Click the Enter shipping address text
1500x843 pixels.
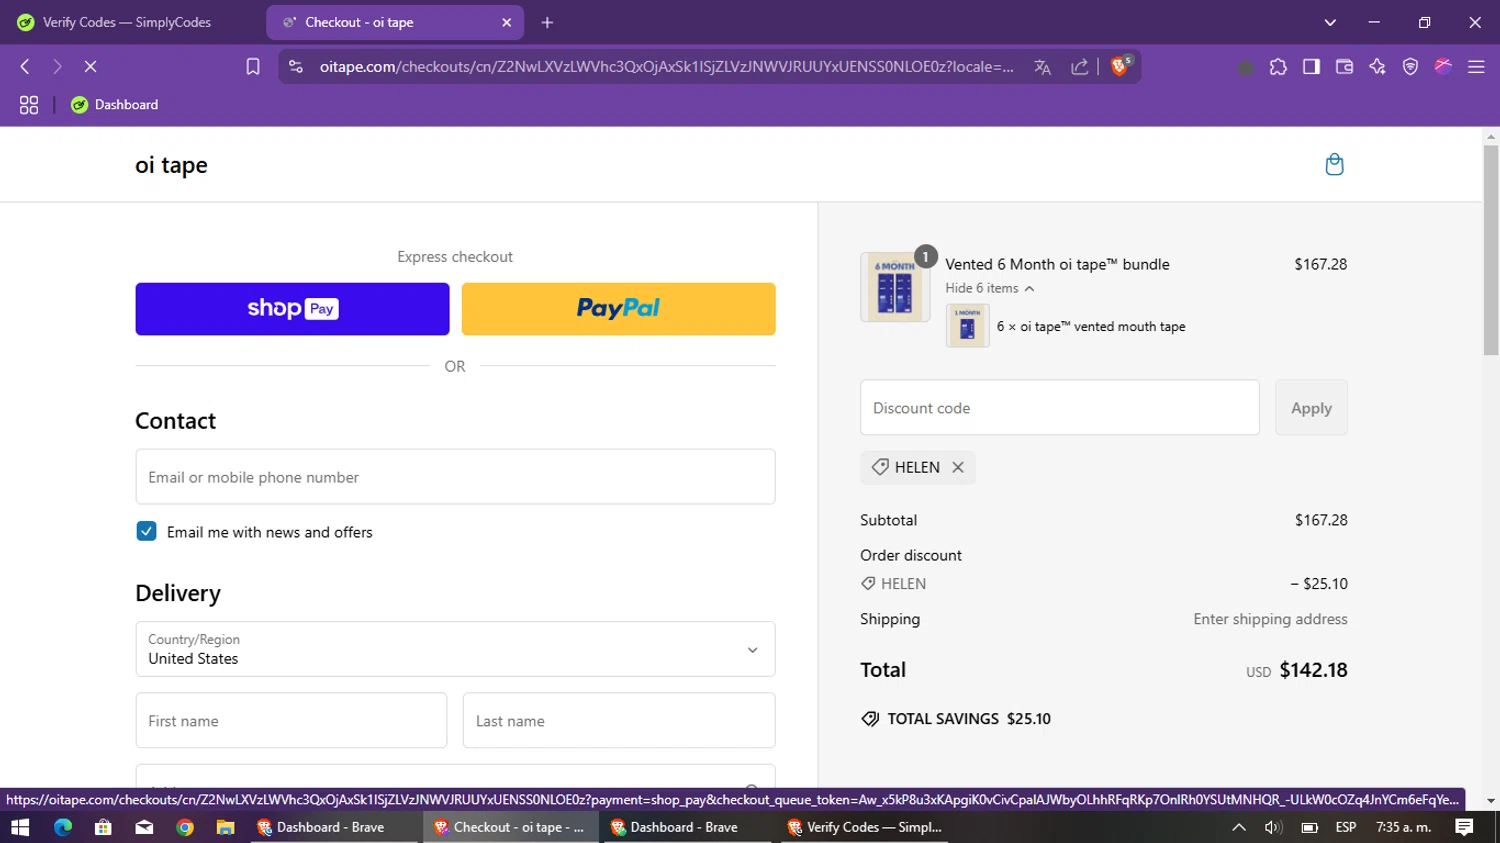1270,619
